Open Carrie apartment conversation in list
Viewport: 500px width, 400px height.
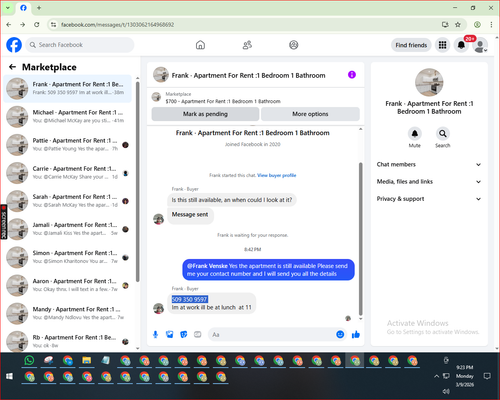click(x=68, y=173)
